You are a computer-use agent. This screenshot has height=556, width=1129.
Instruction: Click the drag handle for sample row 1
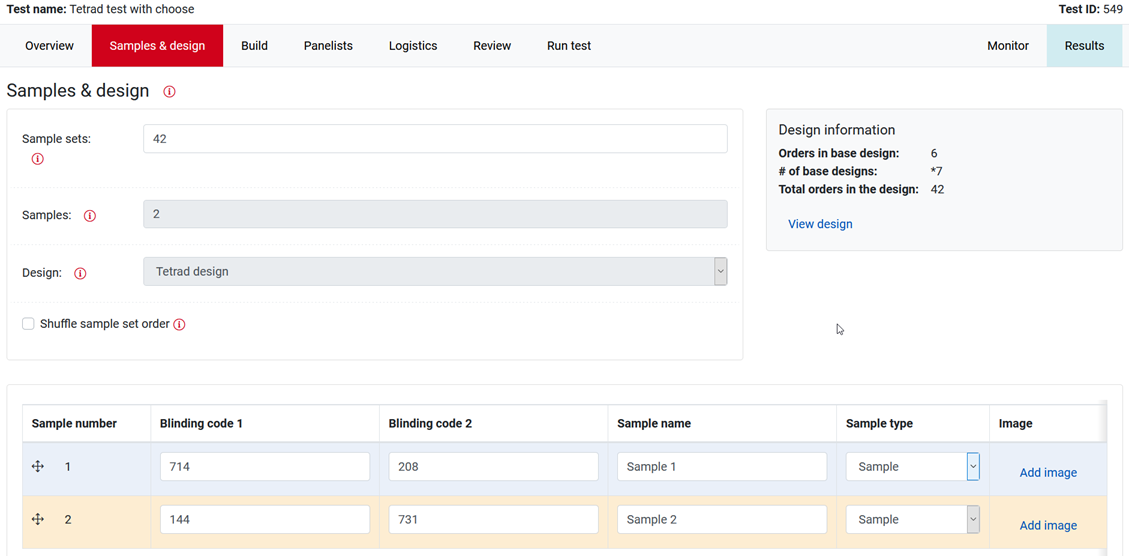pos(38,467)
